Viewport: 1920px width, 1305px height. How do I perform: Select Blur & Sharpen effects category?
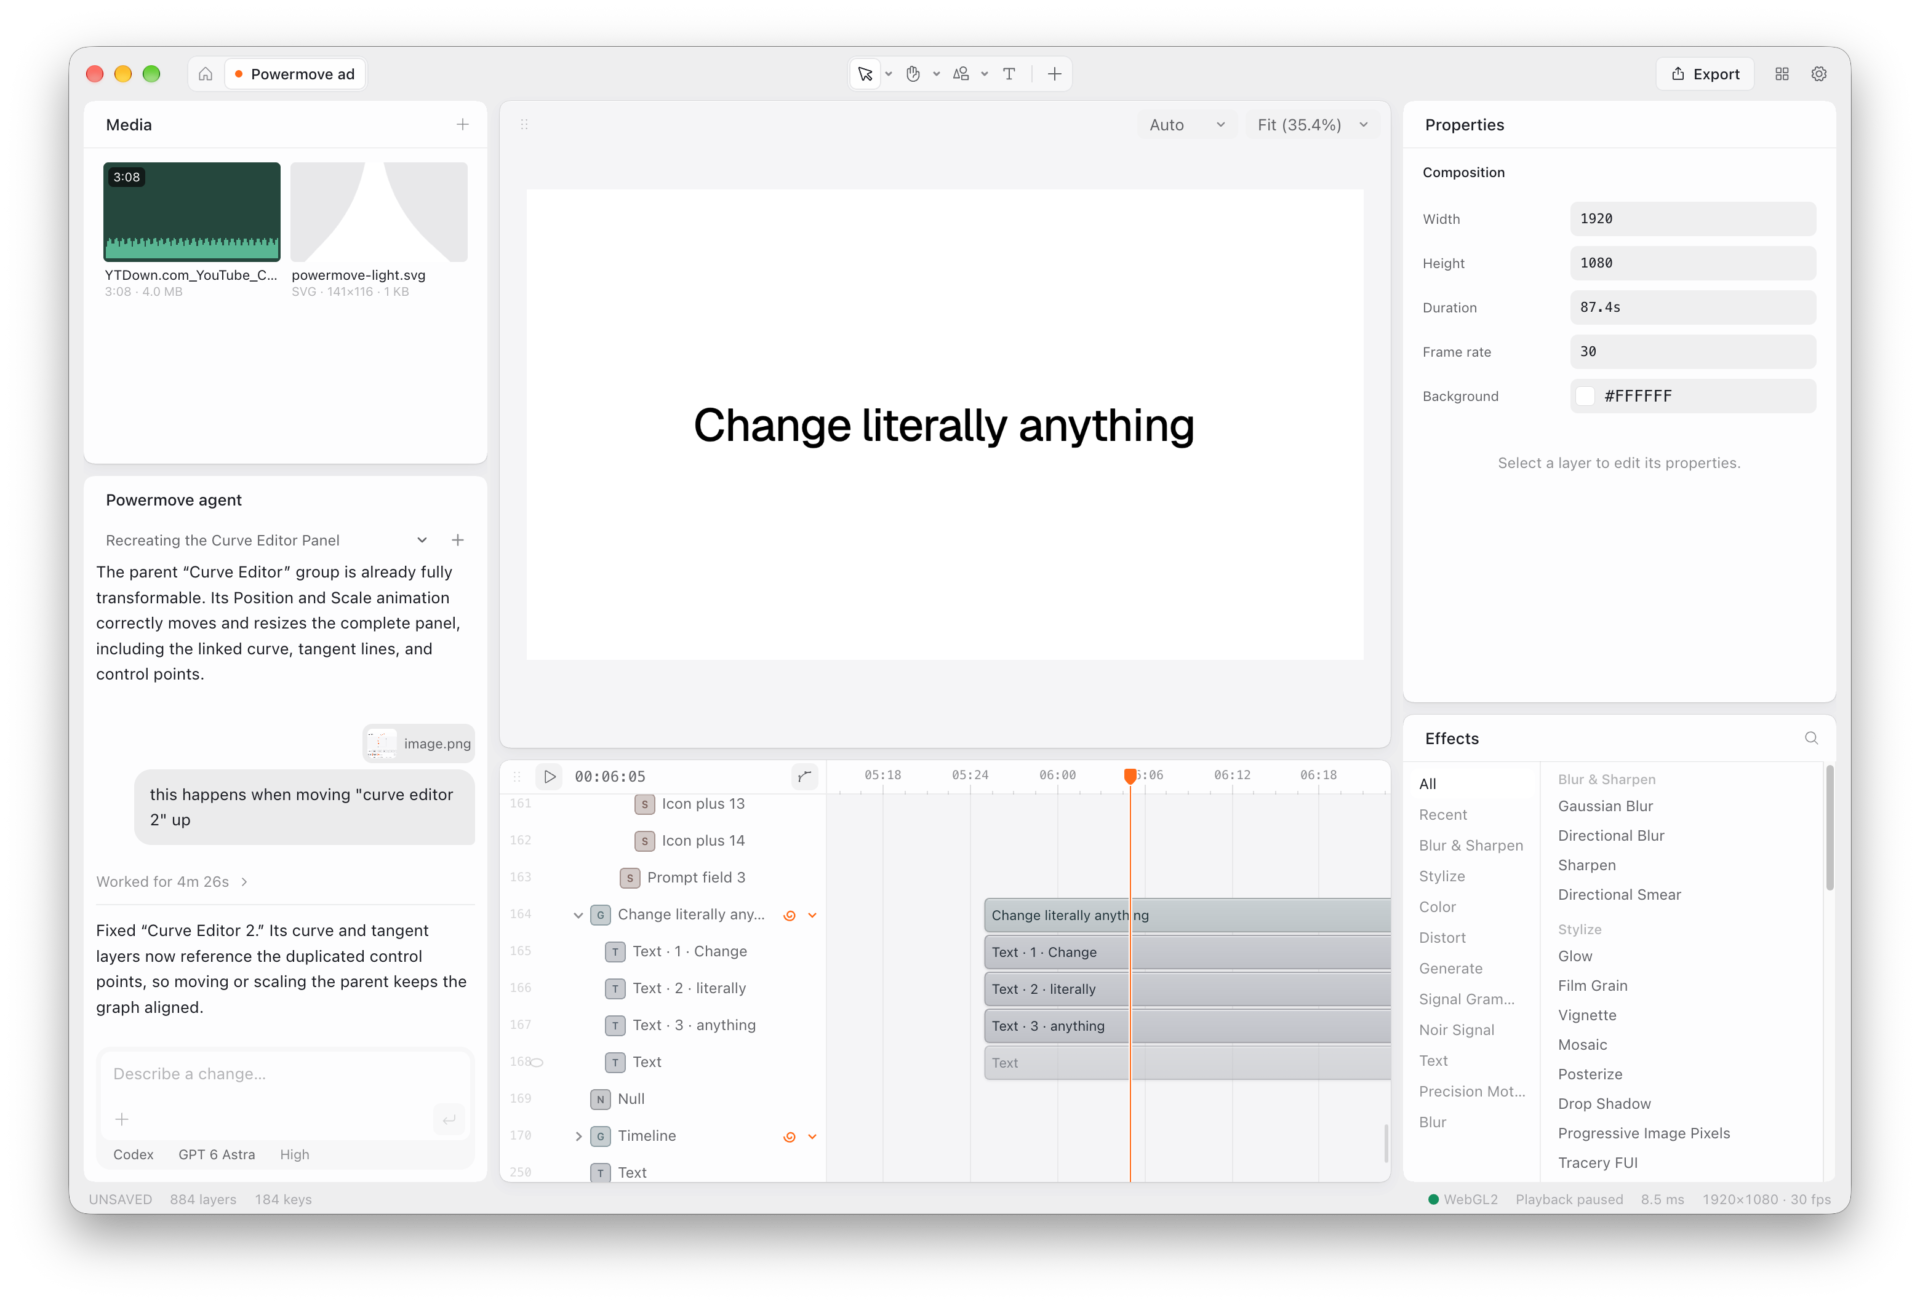pyautogui.click(x=1471, y=845)
